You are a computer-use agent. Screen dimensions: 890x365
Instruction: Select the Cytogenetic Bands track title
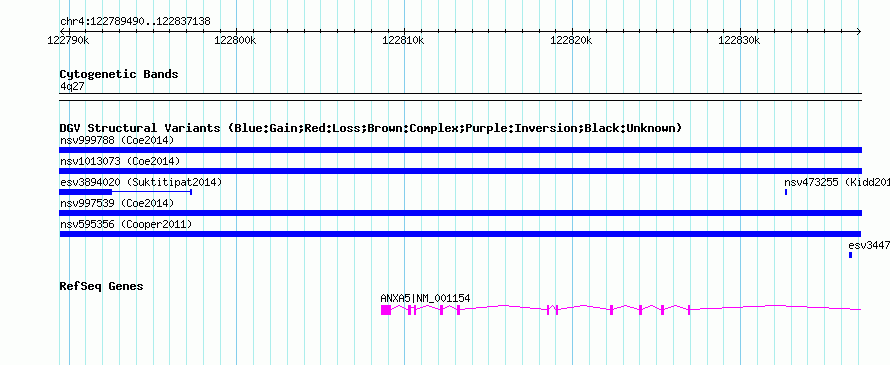(119, 74)
